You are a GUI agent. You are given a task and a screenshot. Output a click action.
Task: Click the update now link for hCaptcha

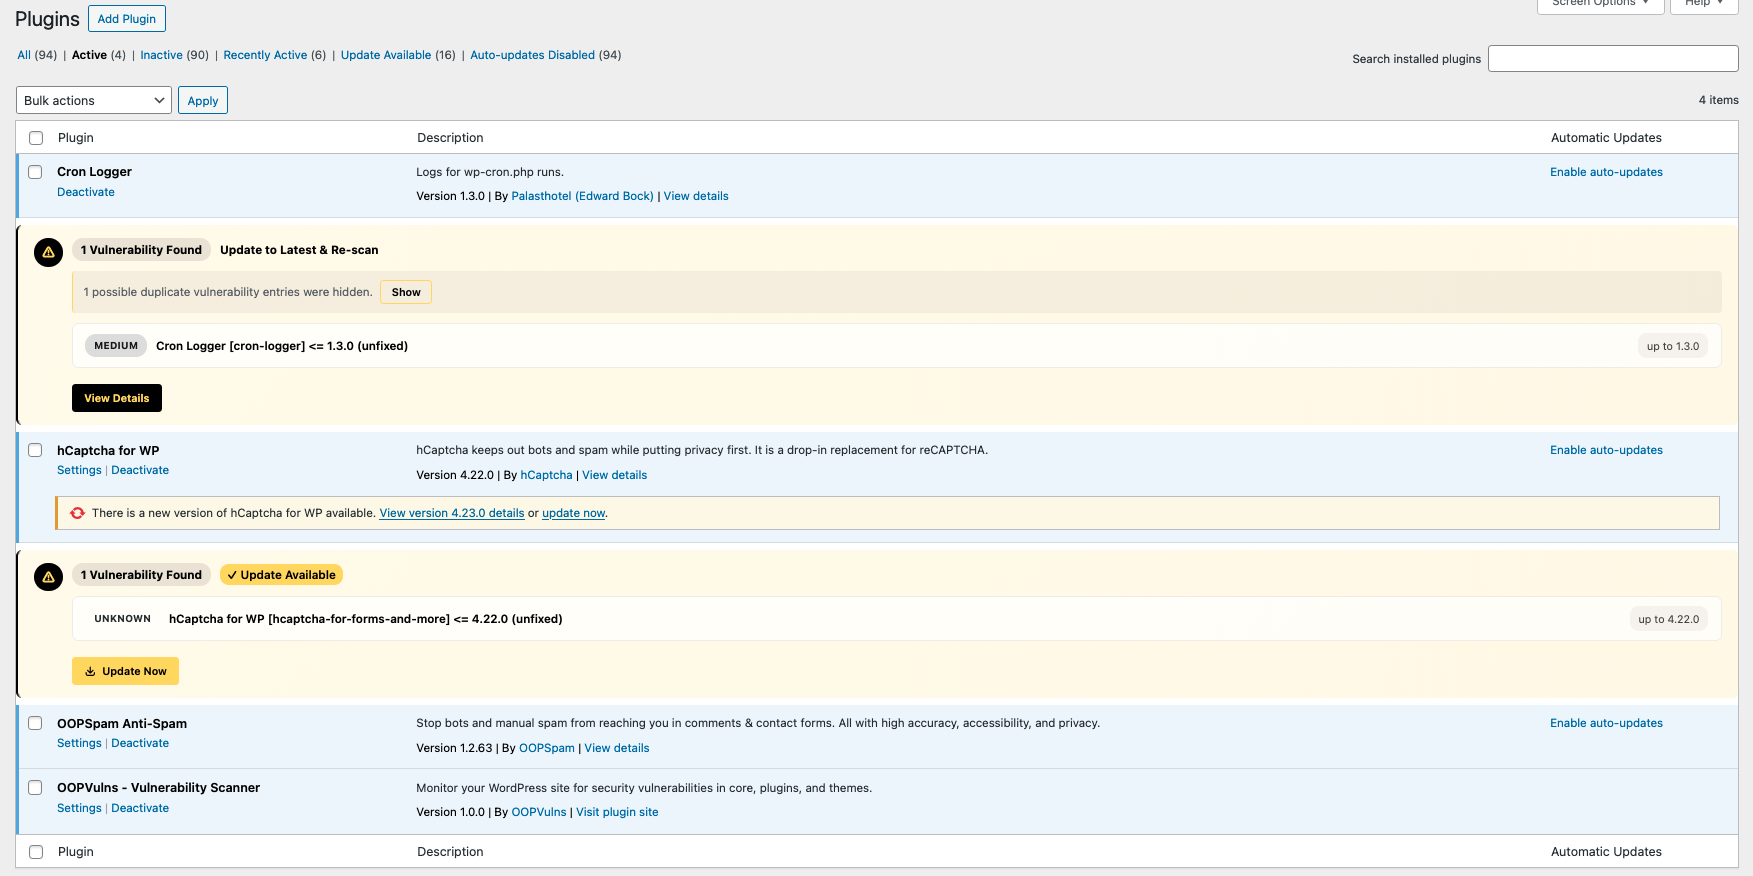574,513
